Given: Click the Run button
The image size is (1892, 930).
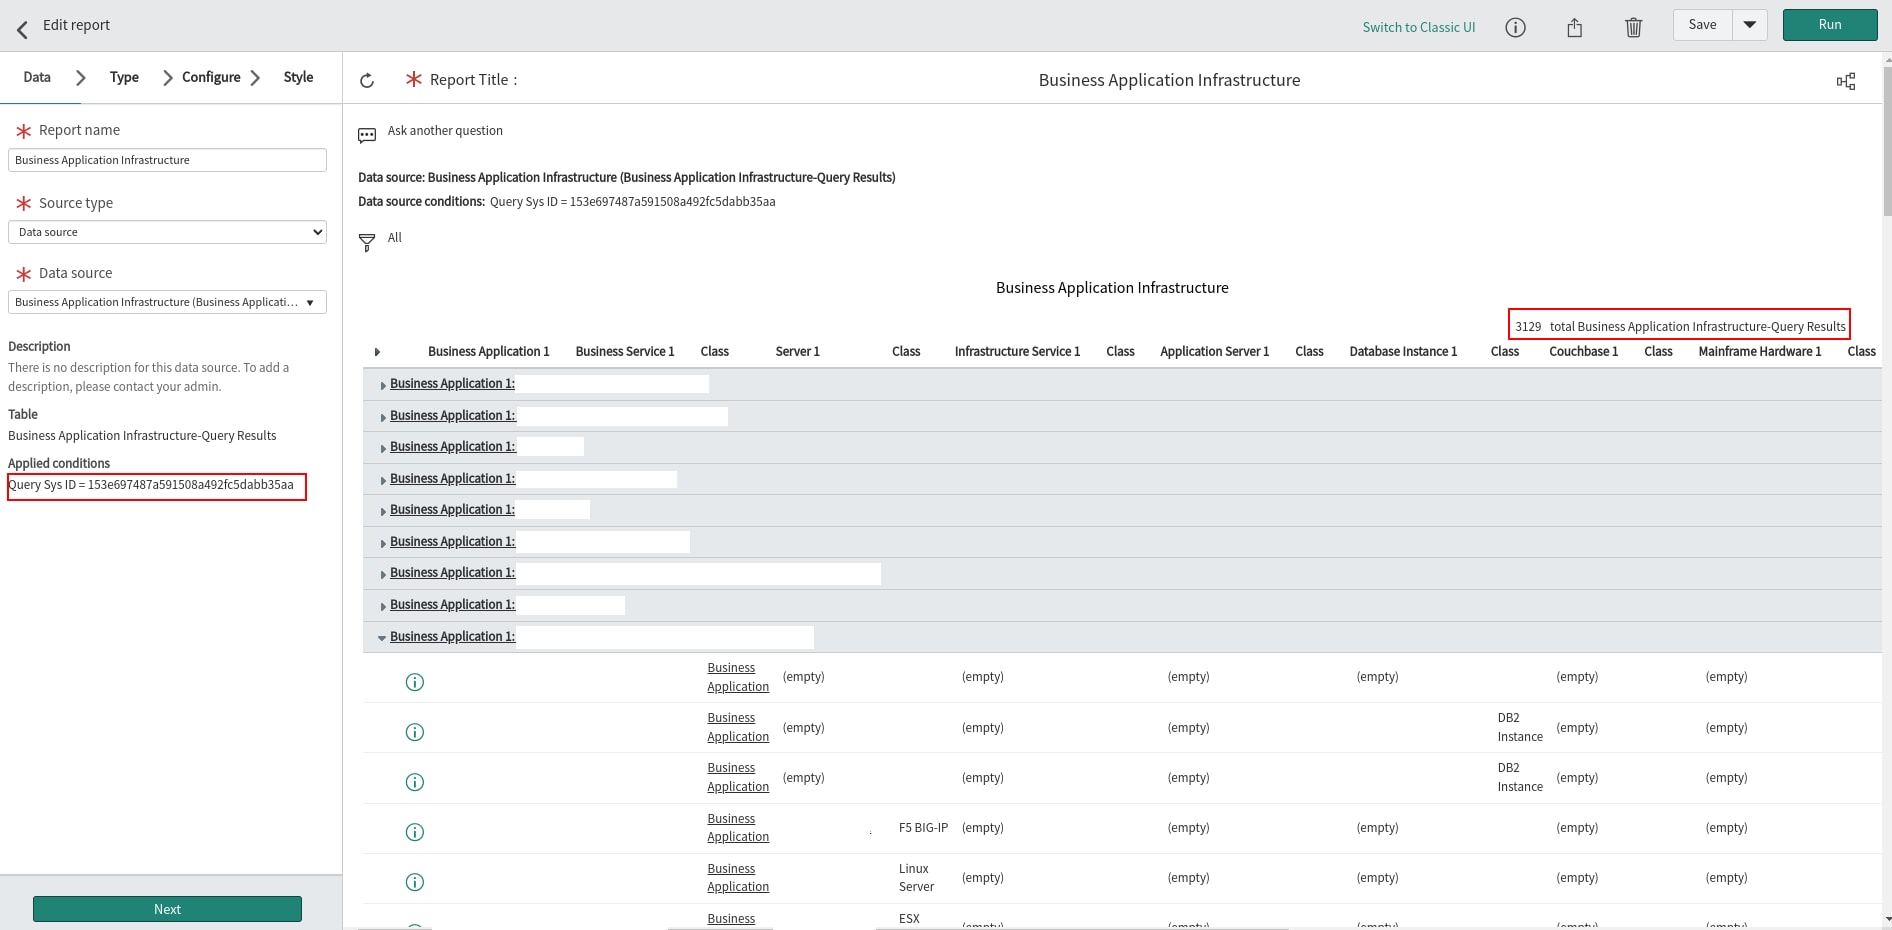Looking at the screenshot, I should 1829,25.
